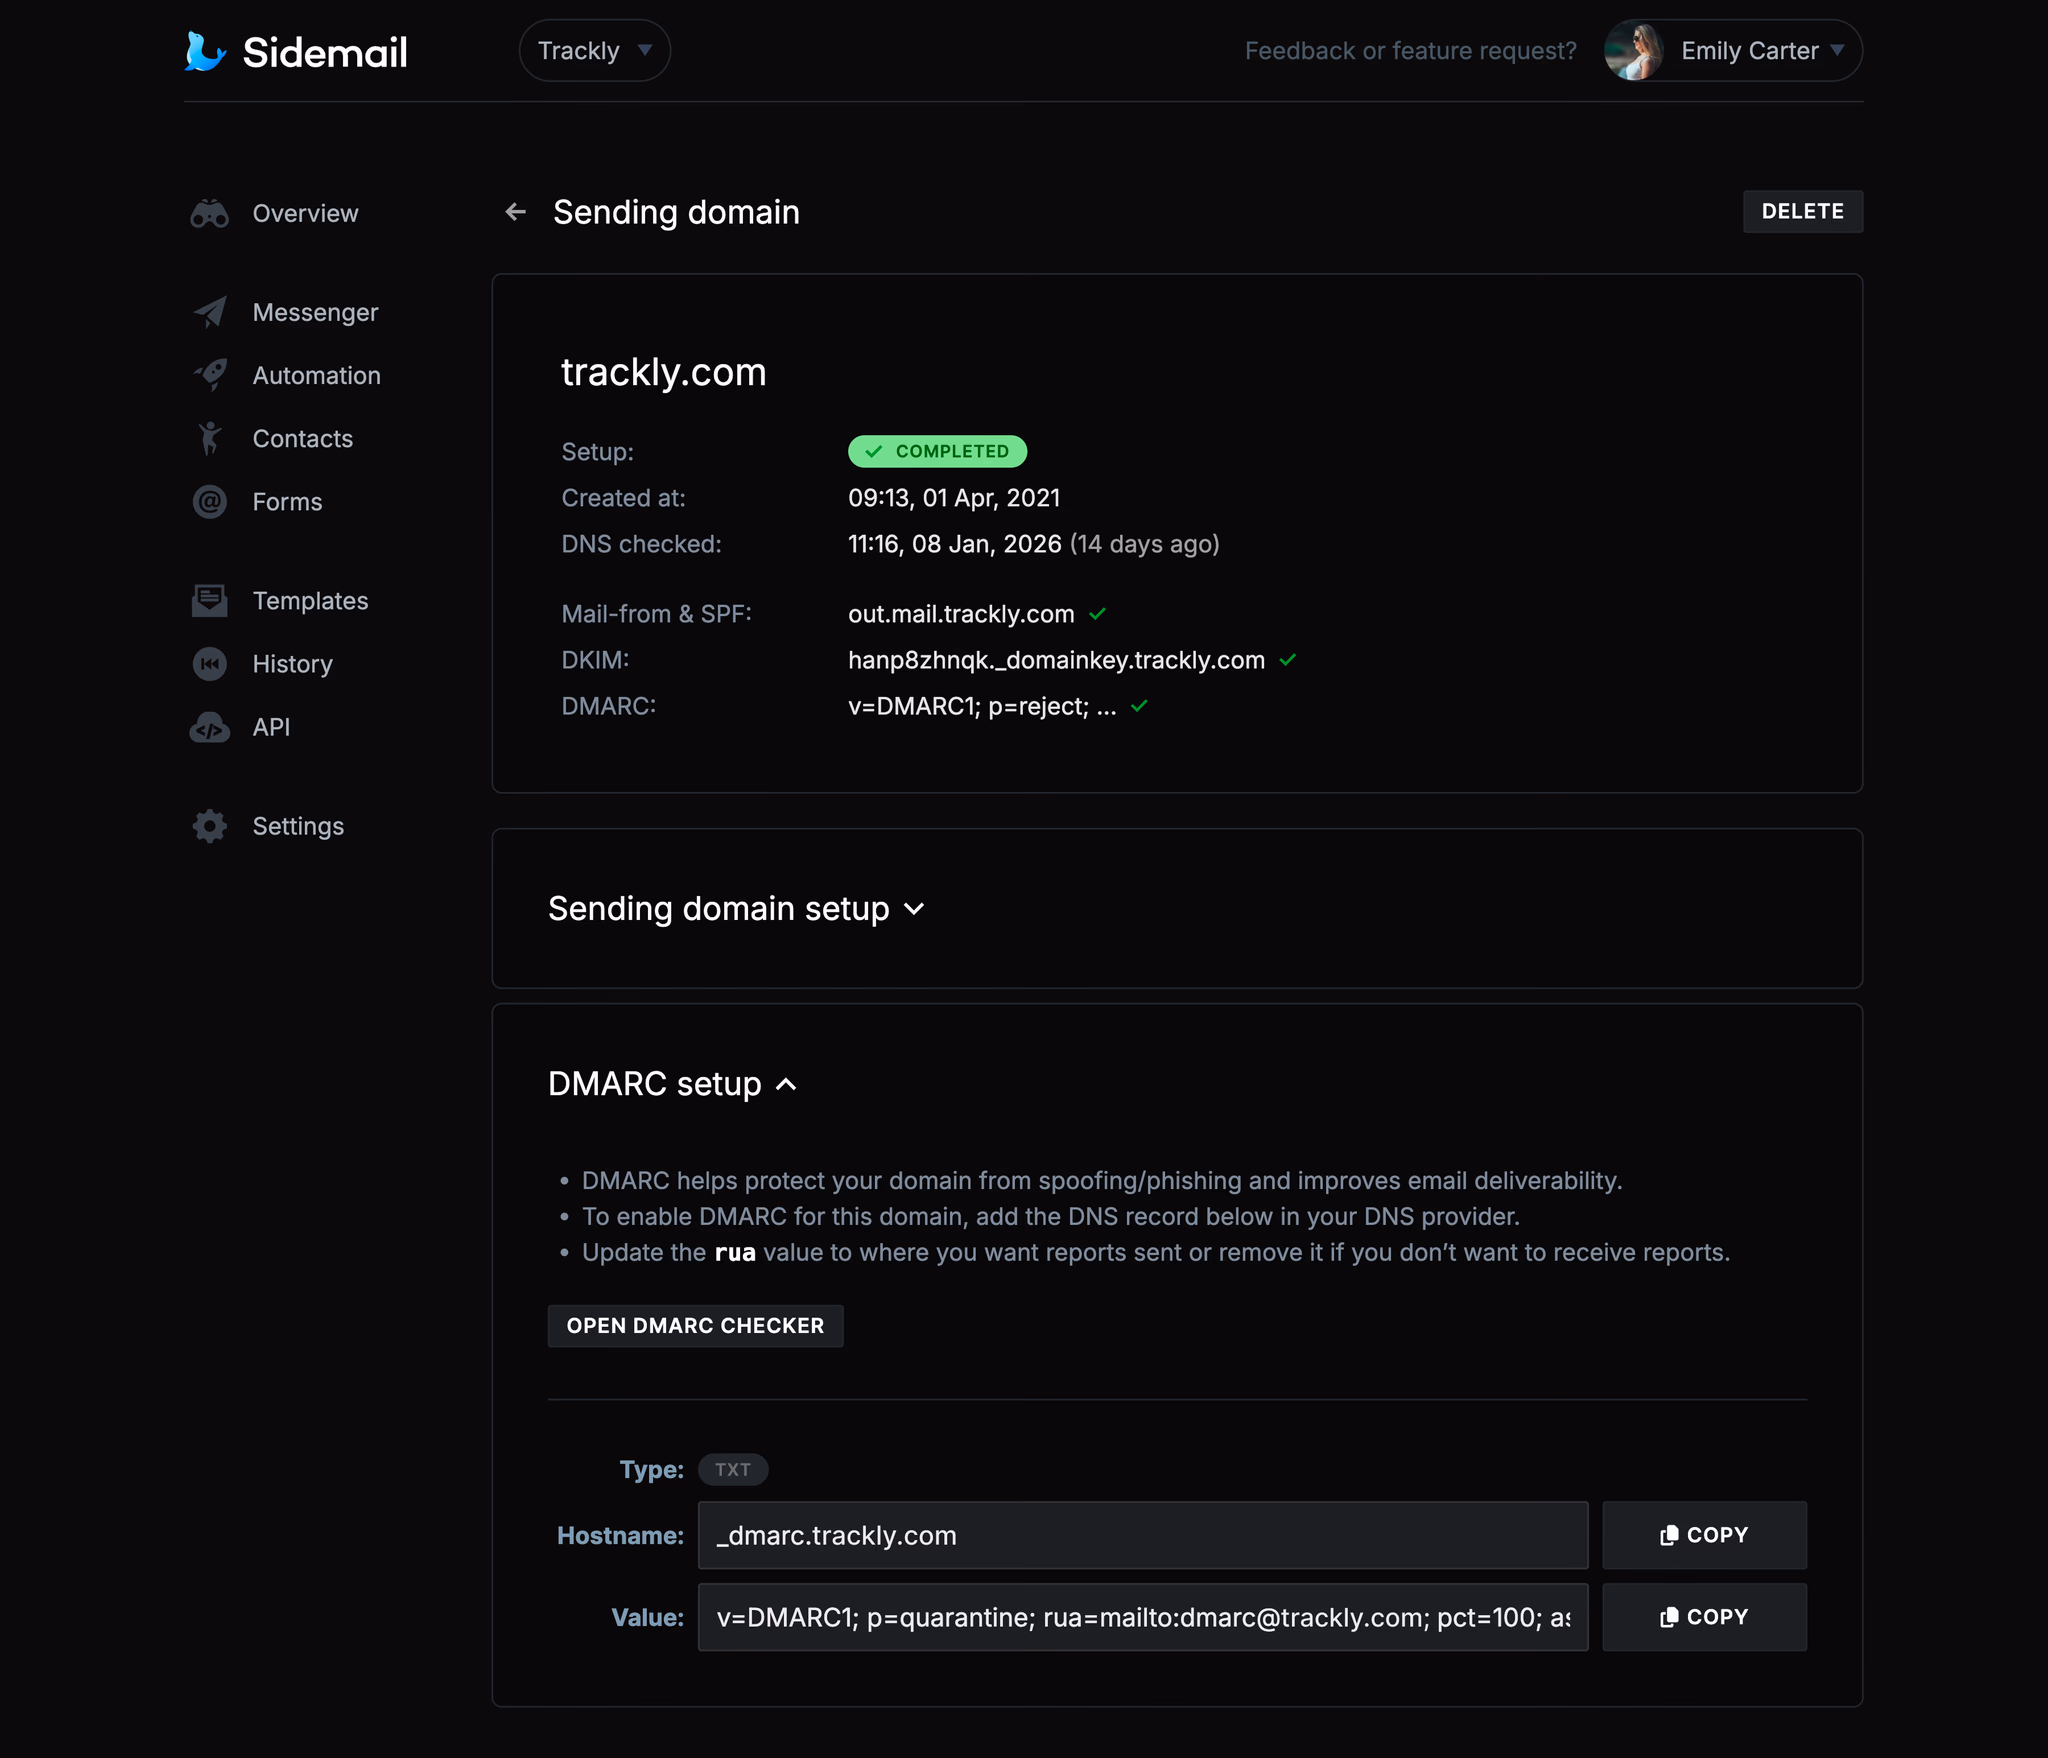Open Settings with the gear icon
Viewport: 2048px width, 1758px height.
[209, 826]
